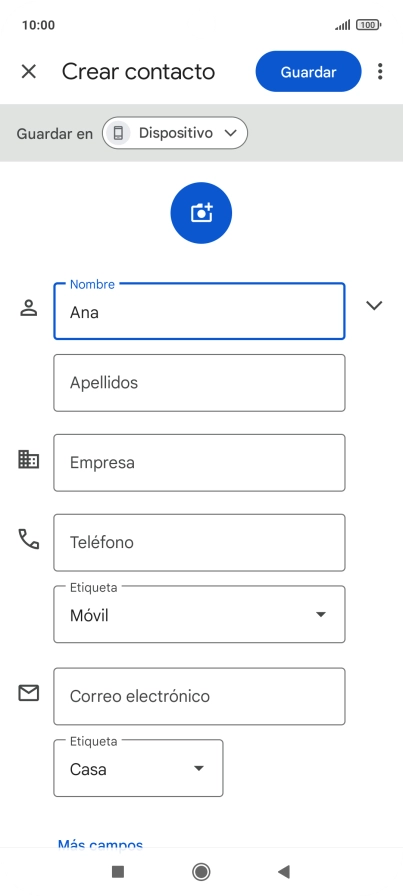The height and width of the screenshot is (896, 403).
Task: Close the Crear contacto screen
Action: coord(29,71)
